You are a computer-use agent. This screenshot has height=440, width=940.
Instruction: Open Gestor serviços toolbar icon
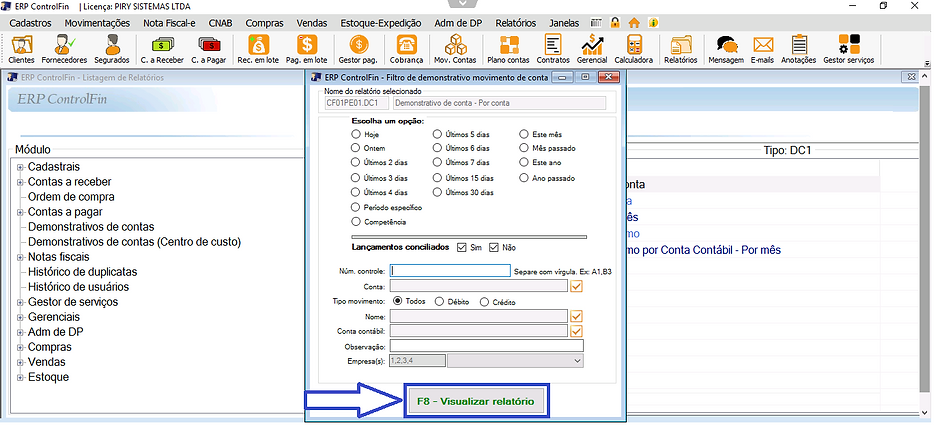[849, 49]
